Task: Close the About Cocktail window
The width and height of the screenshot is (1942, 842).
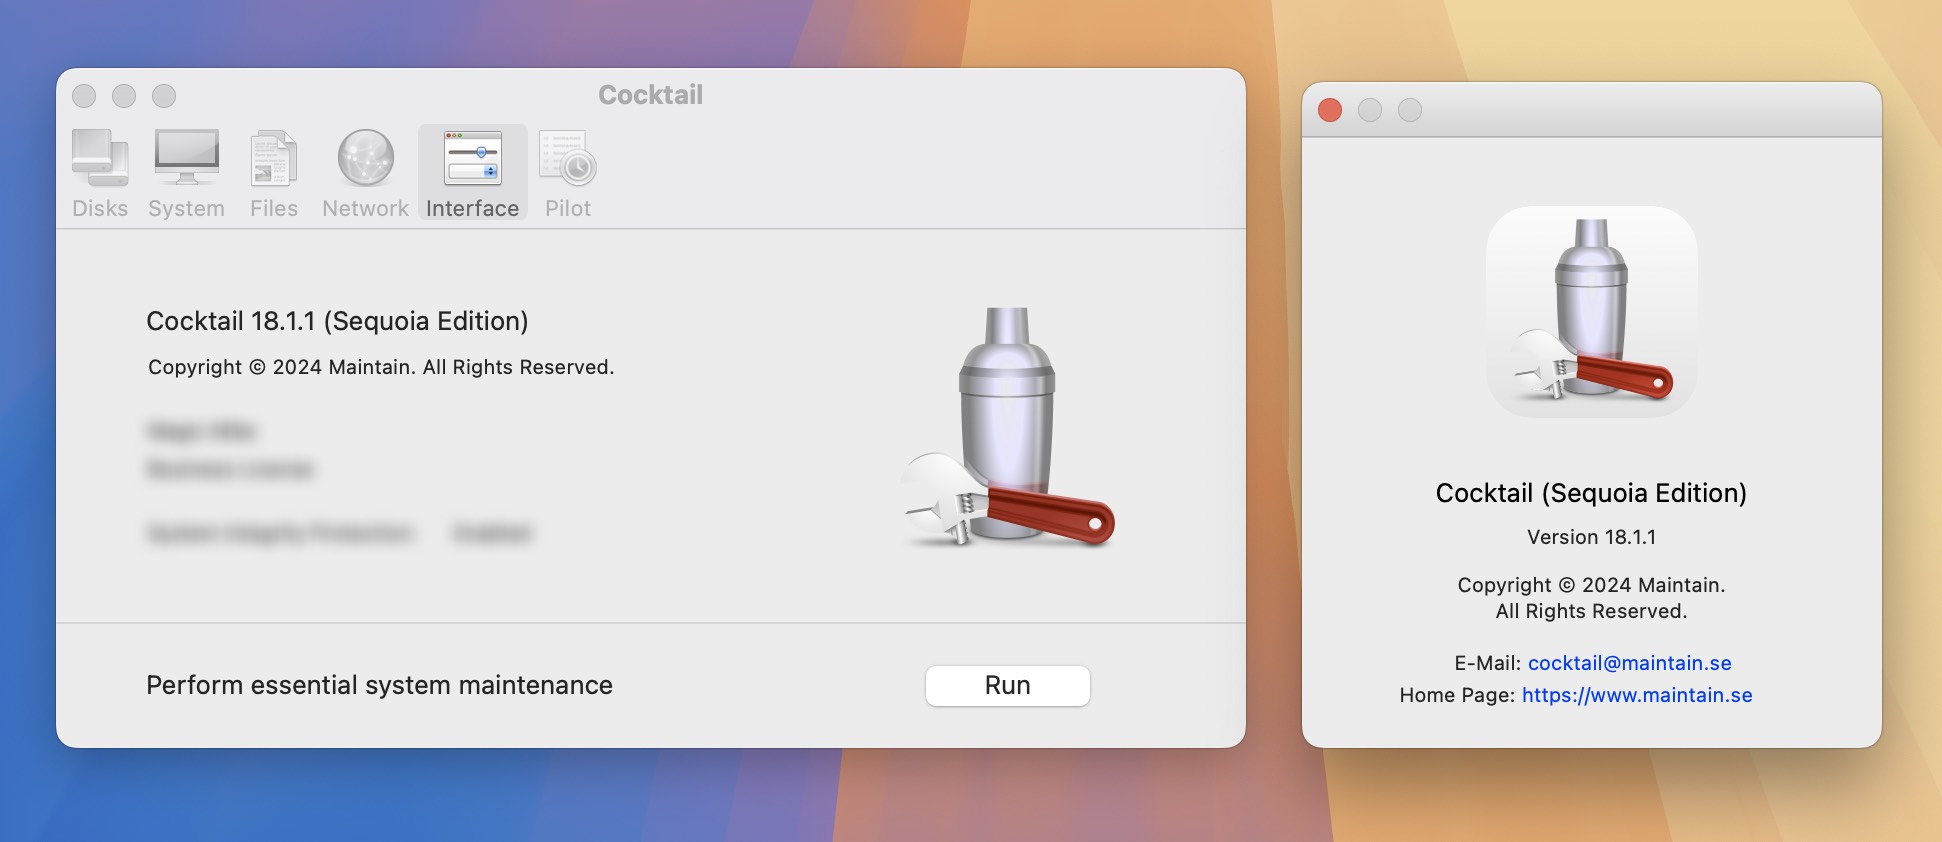Action: tap(1330, 110)
